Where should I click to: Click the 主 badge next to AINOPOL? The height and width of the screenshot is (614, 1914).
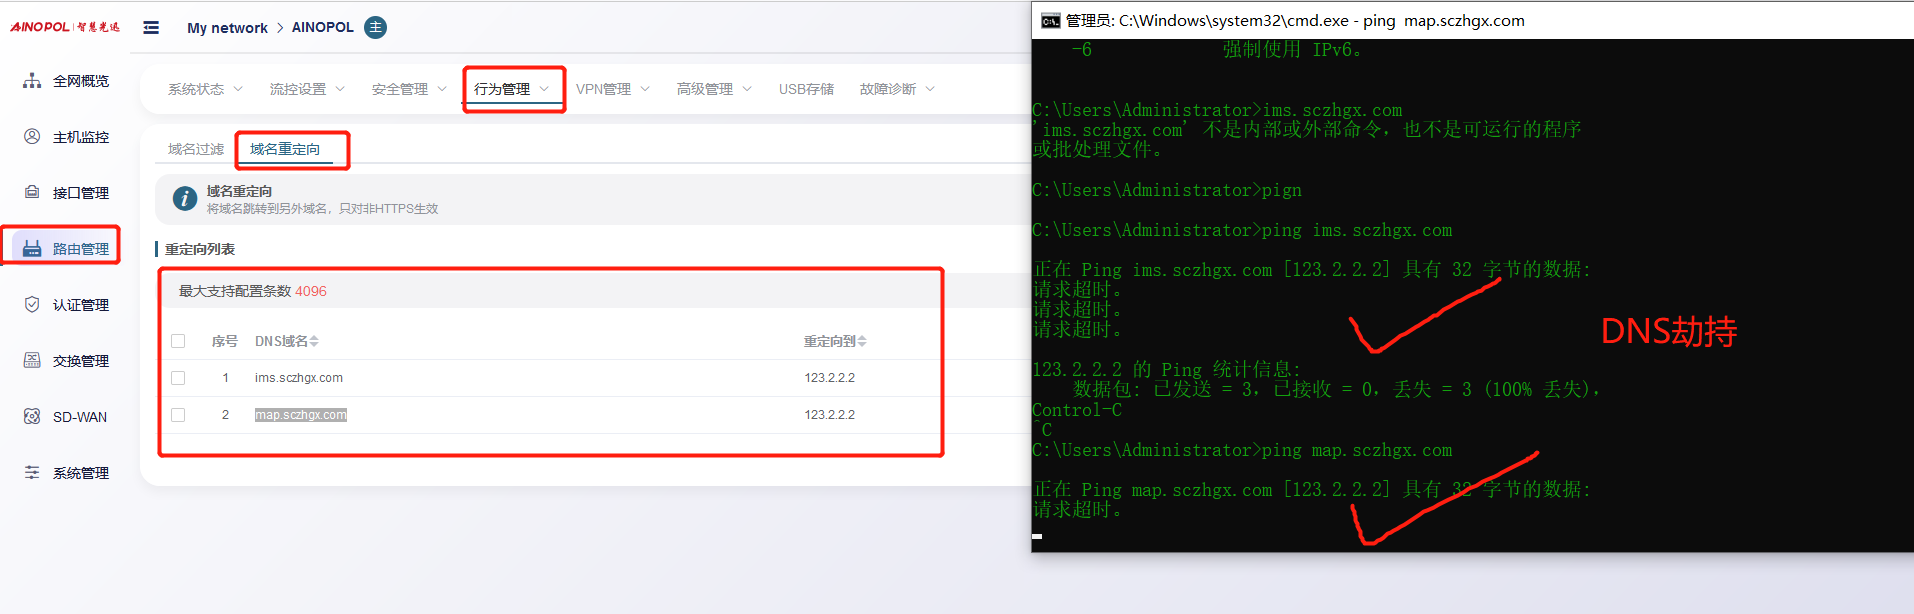(375, 28)
